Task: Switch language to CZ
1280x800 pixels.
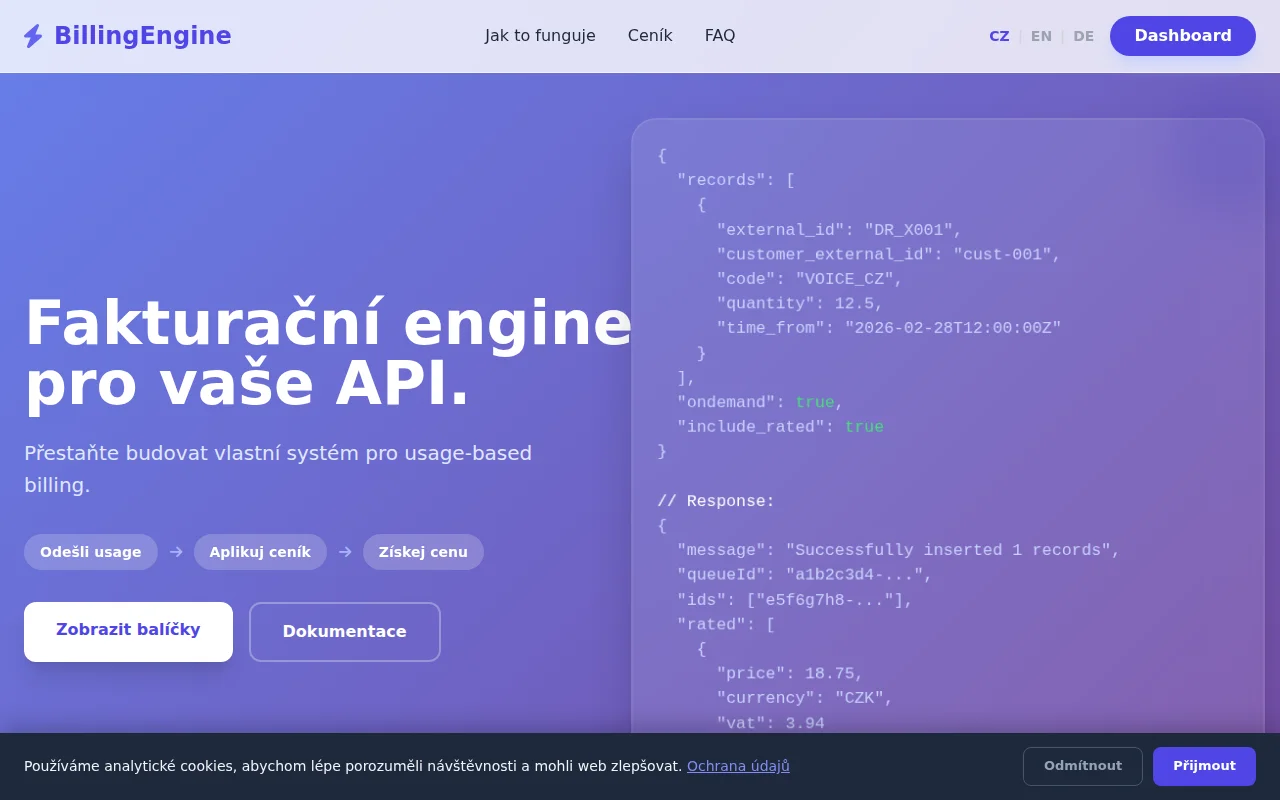Action: tap(999, 36)
